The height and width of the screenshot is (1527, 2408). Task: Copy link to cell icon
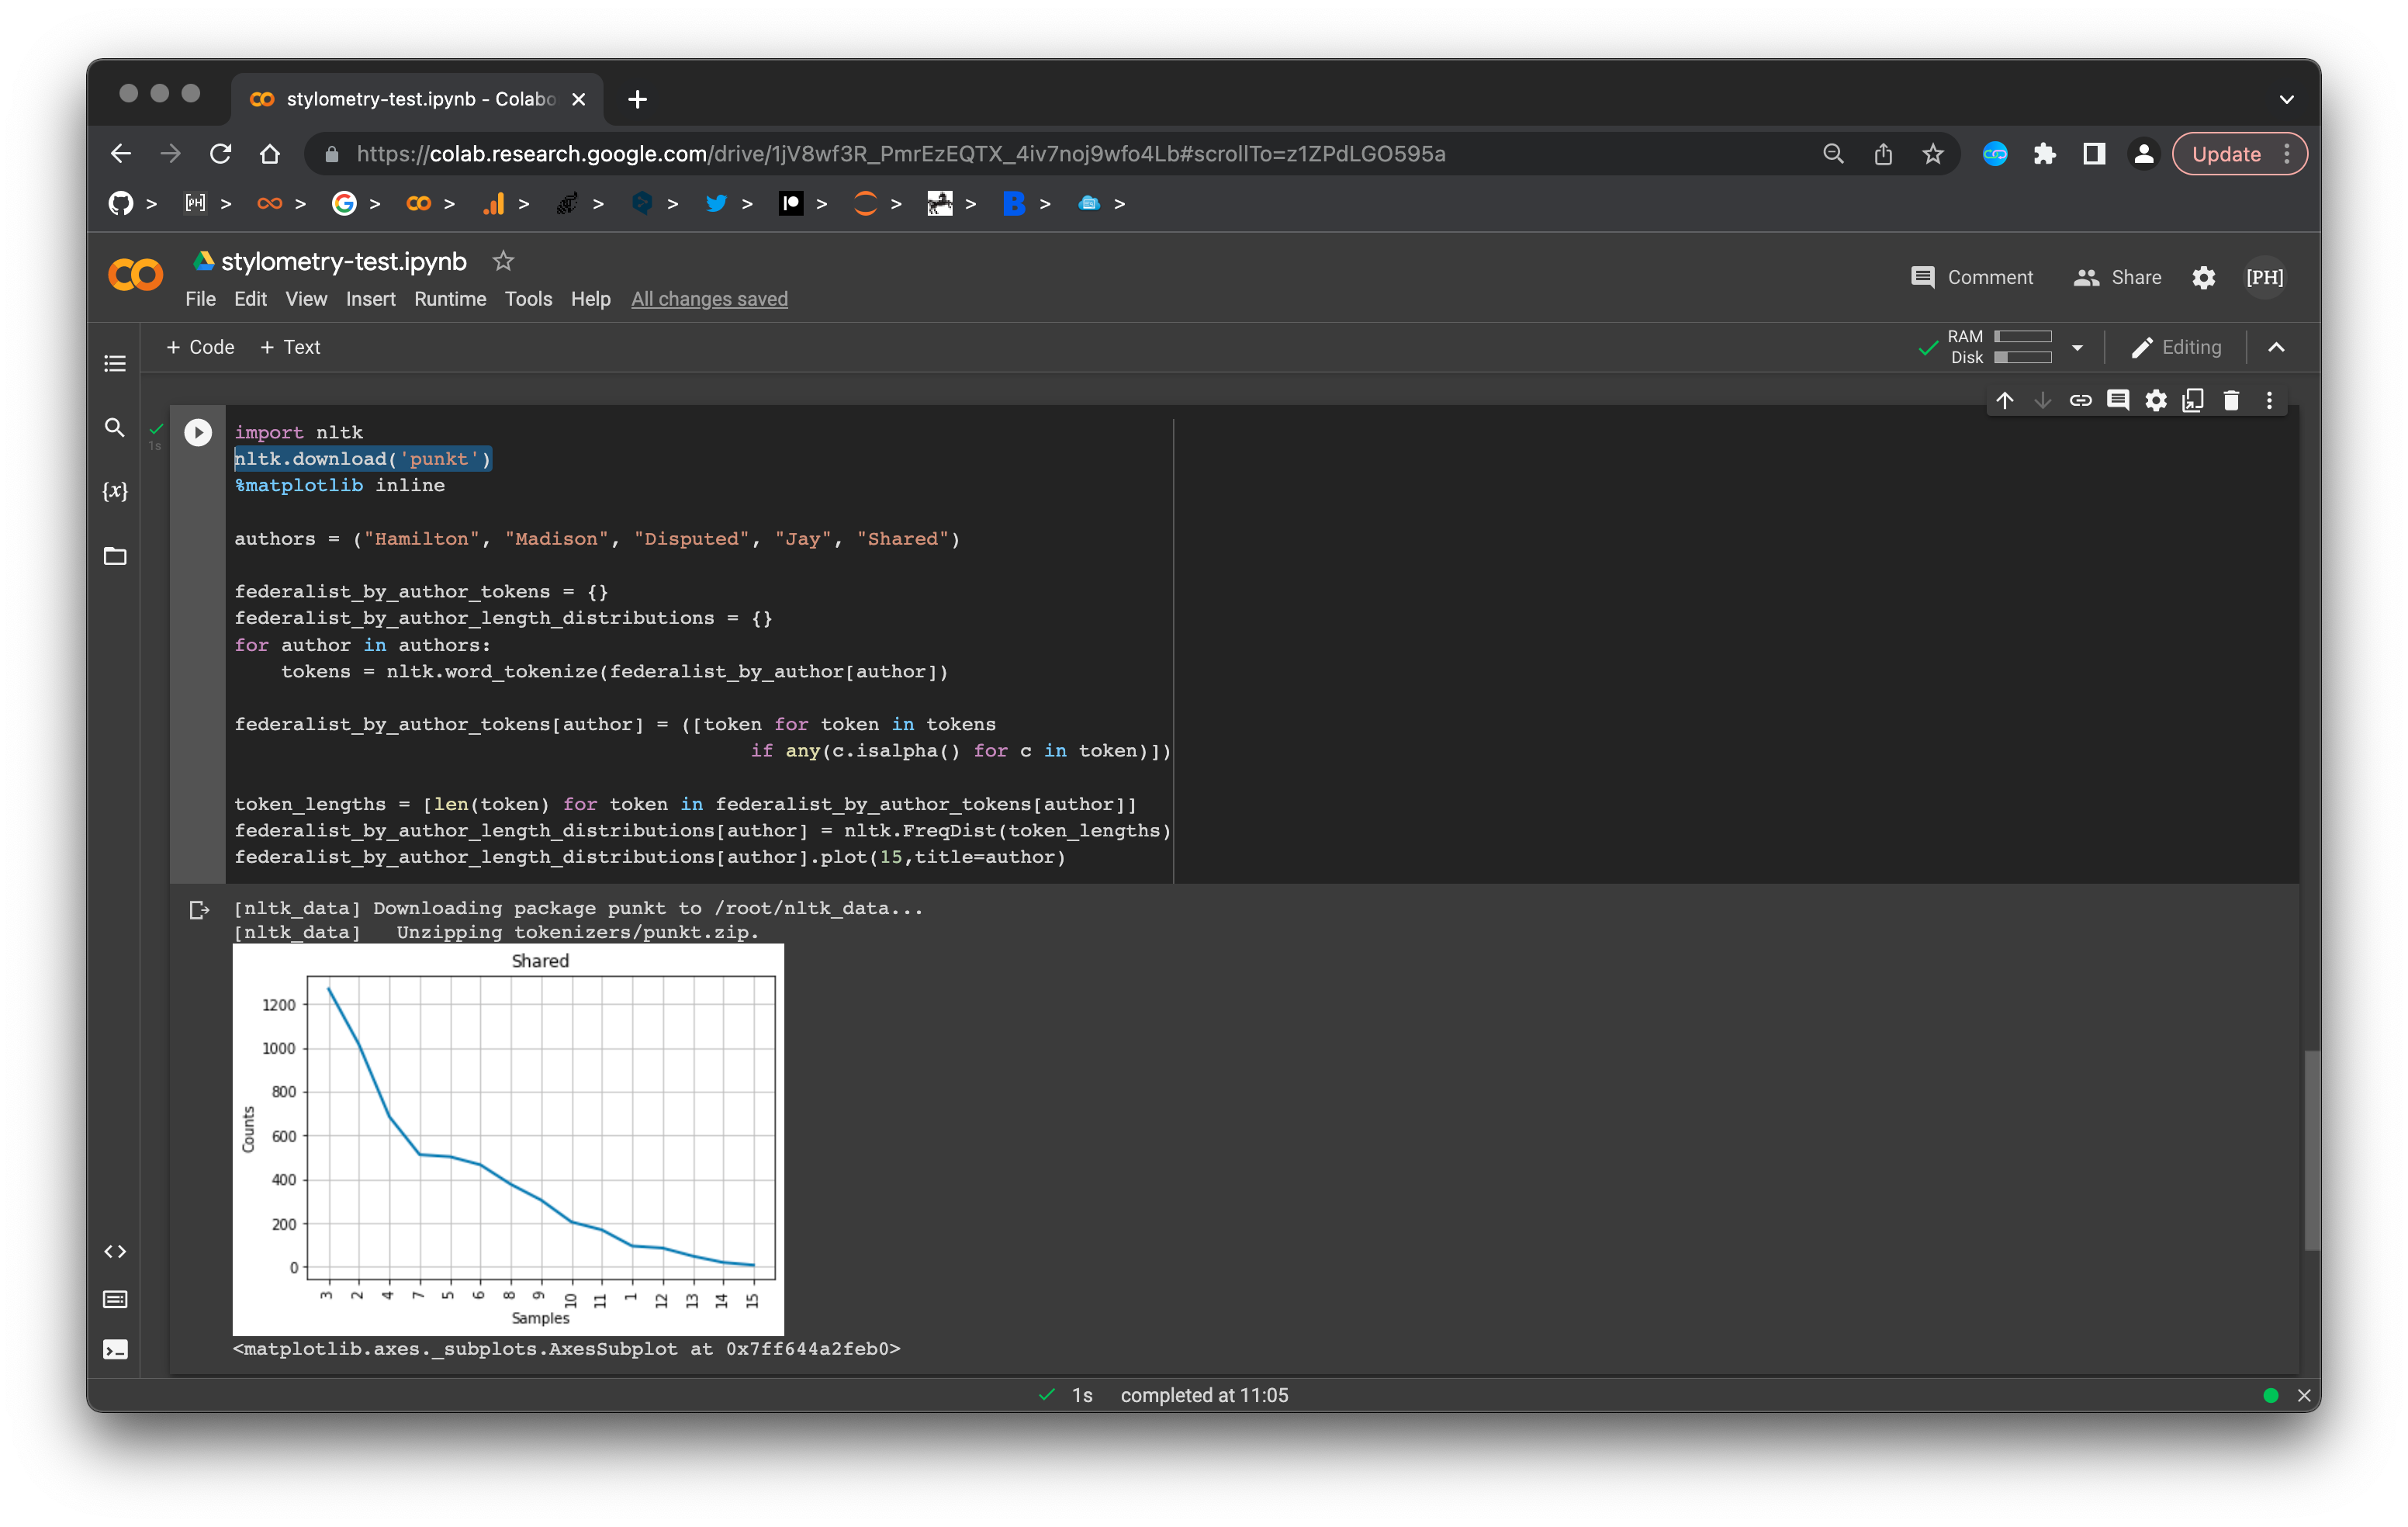click(2080, 400)
